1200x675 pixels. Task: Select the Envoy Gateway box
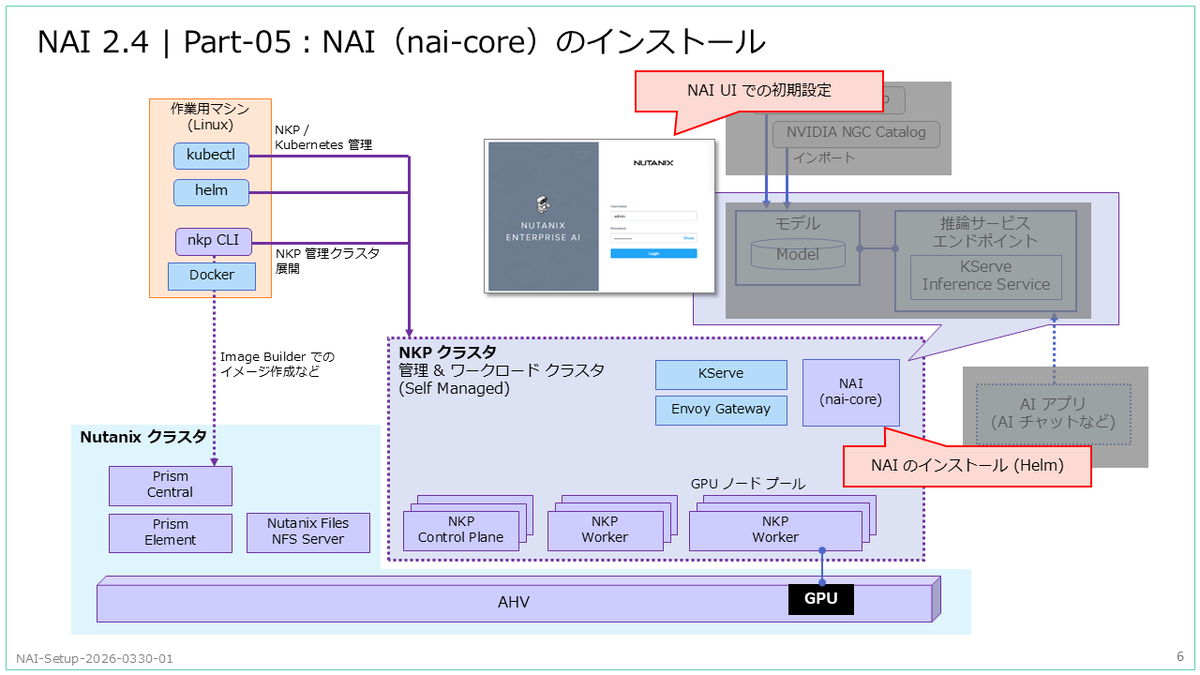[720, 410]
